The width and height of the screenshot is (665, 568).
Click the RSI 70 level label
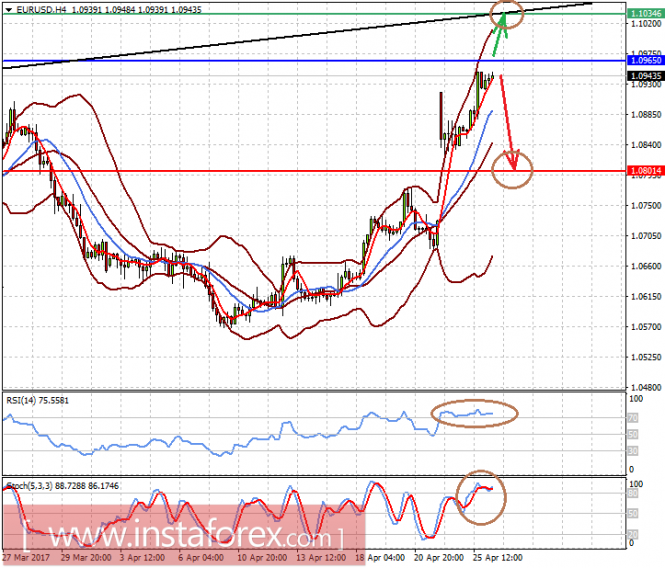[x=632, y=418]
